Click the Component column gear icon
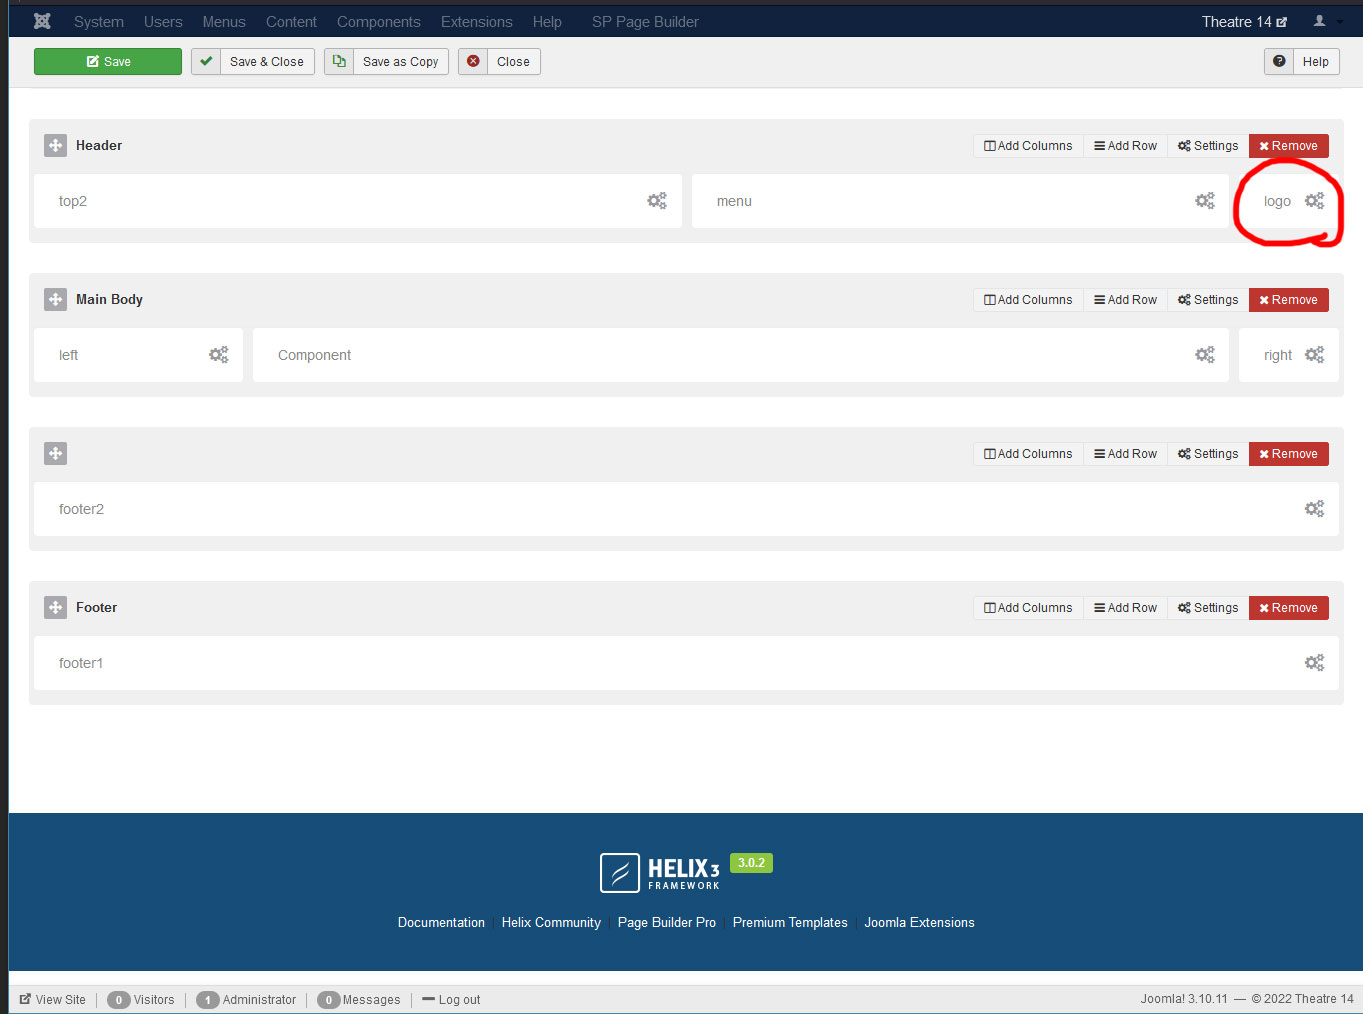The width and height of the screenshot is (1363, 1014). coord(1205,355)
